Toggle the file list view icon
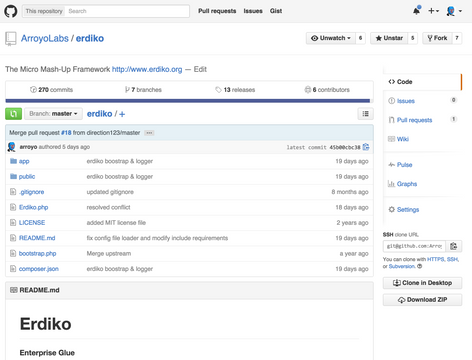The height and width of the screenshot is (360, 472). 365,114
